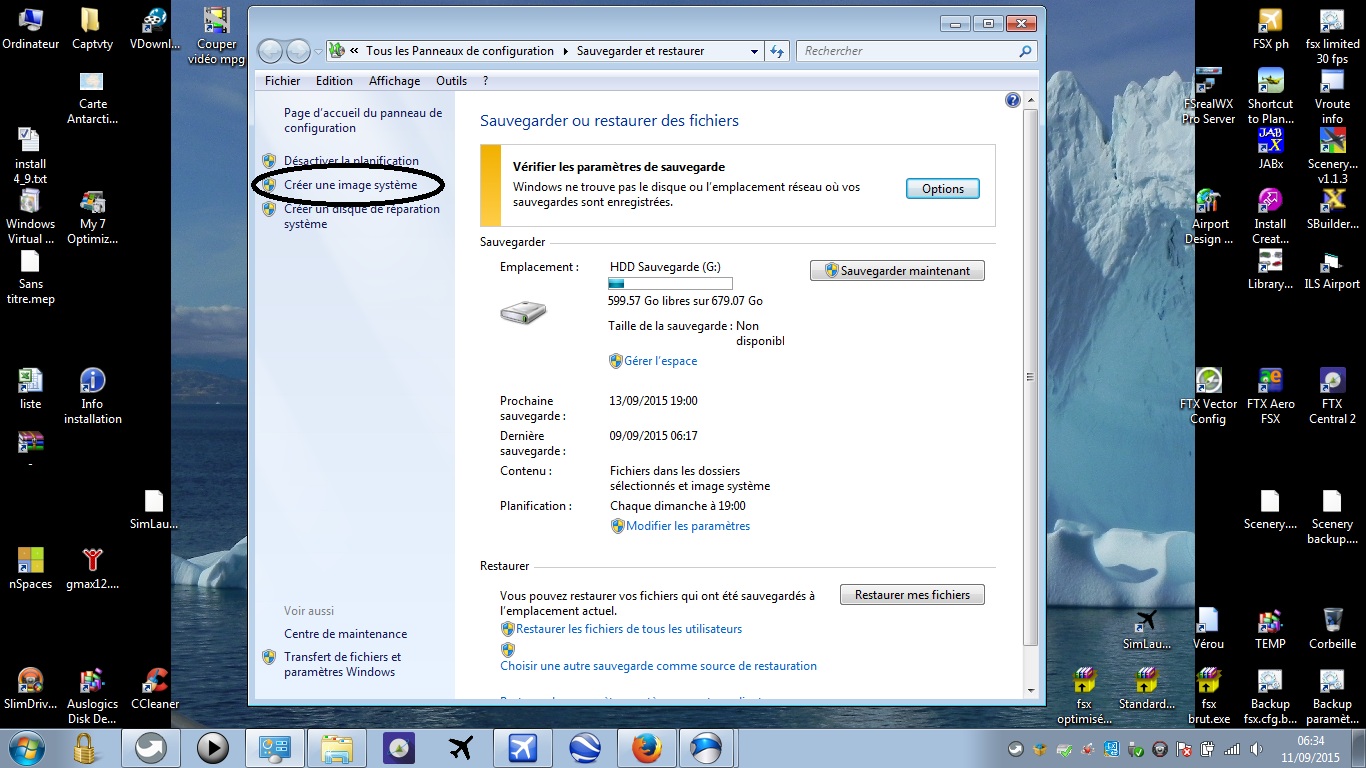Click the Sauvegarder maintenant button
The height and width of the screenshot is (768, 1366).
coord(897,271)
